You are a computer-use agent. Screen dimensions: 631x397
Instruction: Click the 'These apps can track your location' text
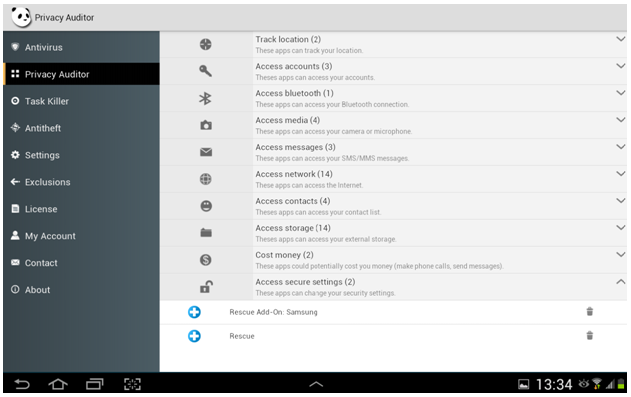click(309, 51)
